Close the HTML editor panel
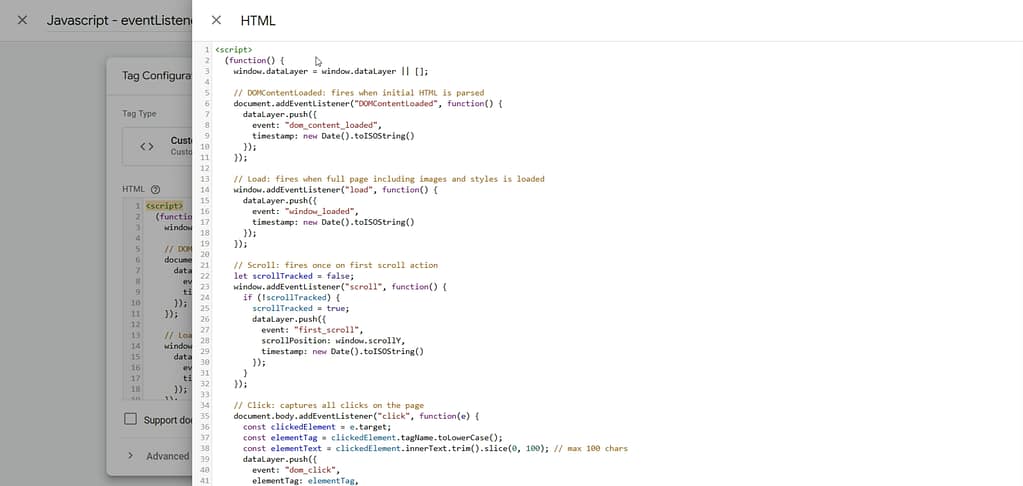Viewport: 1023px width, 486px height. (x=216, y=20)
